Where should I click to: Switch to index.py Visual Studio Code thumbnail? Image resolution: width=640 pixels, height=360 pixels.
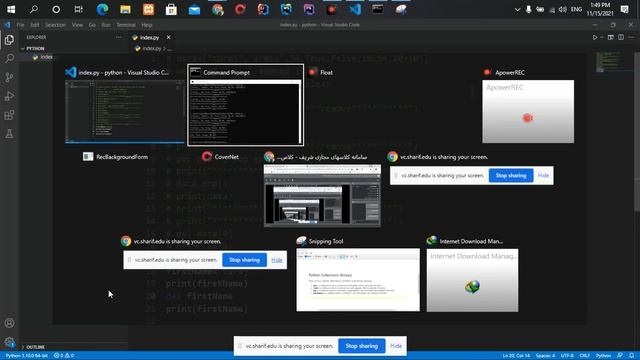point(124,111)
